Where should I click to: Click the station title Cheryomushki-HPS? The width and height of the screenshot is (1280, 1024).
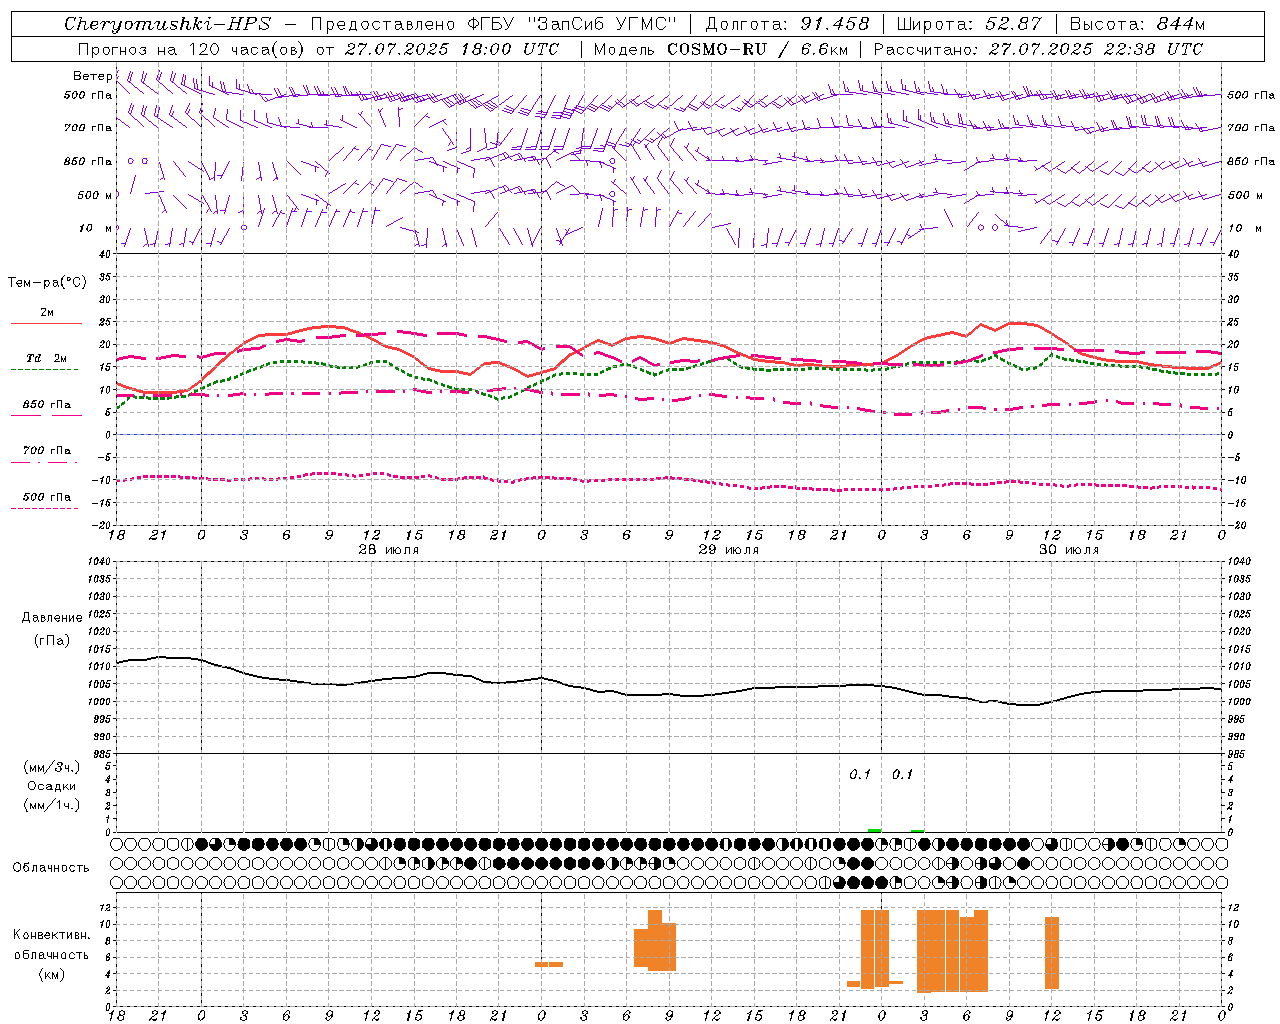[168, 24]
